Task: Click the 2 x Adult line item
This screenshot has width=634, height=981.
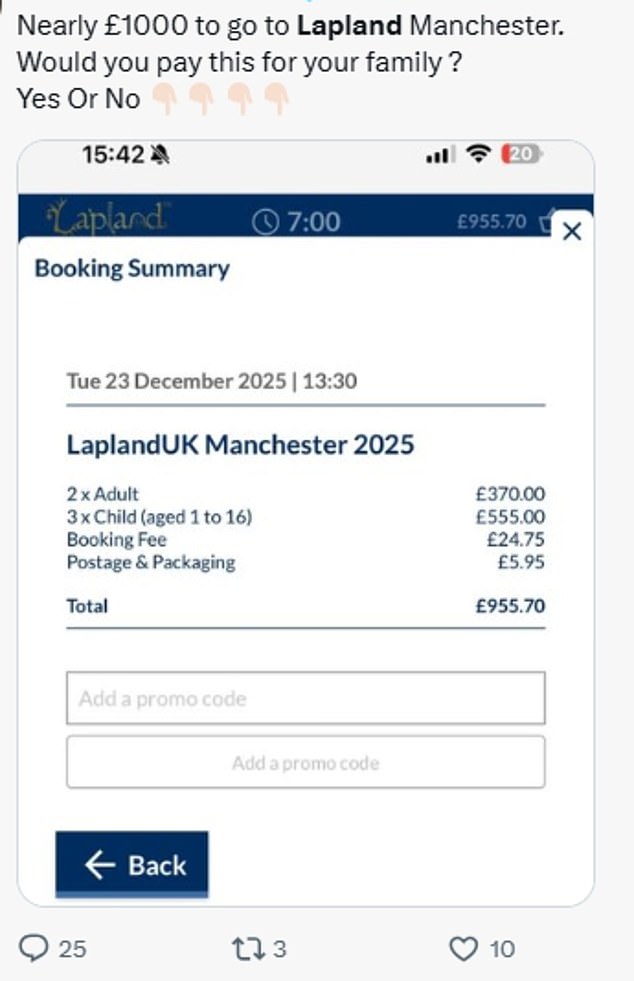Action: [103, 493]
